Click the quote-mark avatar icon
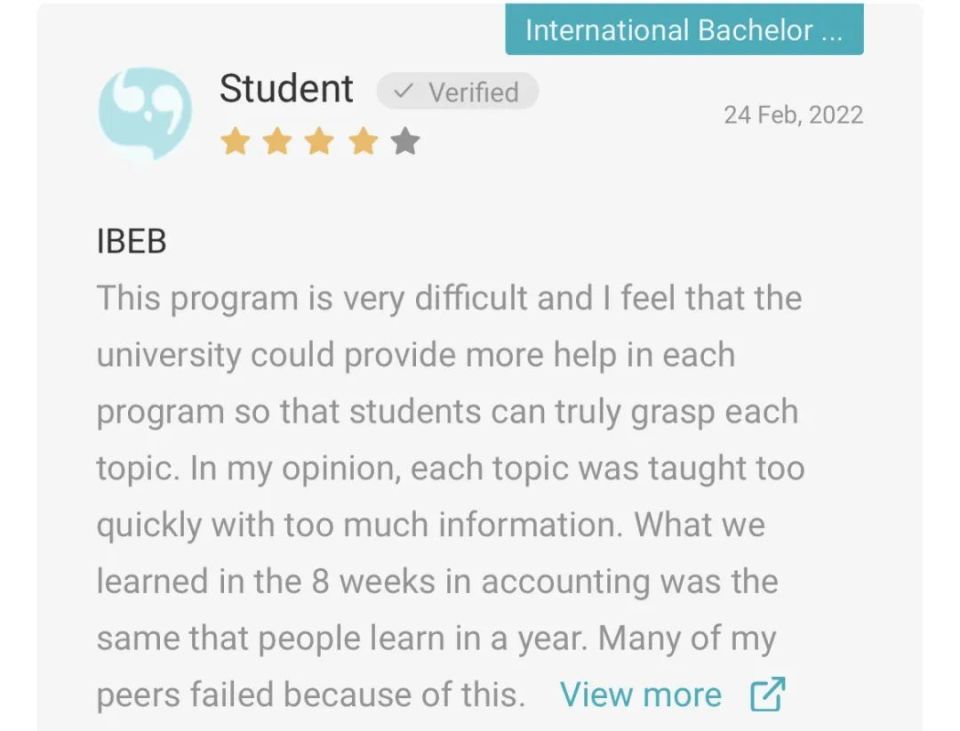The width and height of the screenshot is (960, 731). [x=145, y=113]
